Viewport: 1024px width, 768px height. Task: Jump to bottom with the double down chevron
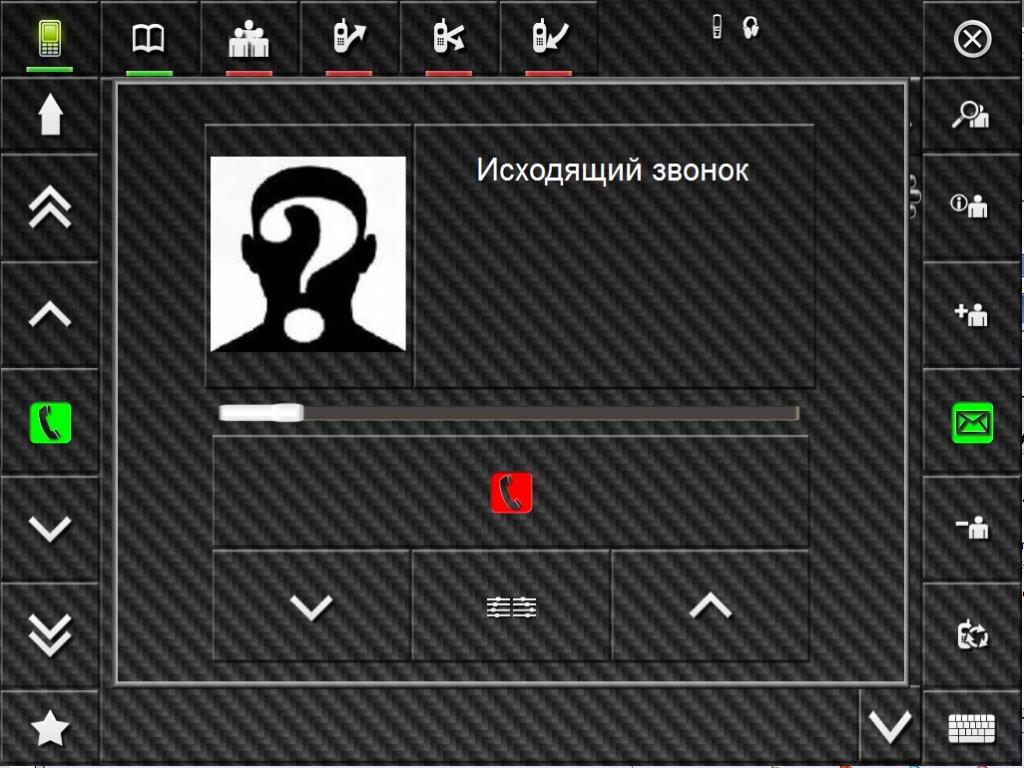[x=50, y=635]
